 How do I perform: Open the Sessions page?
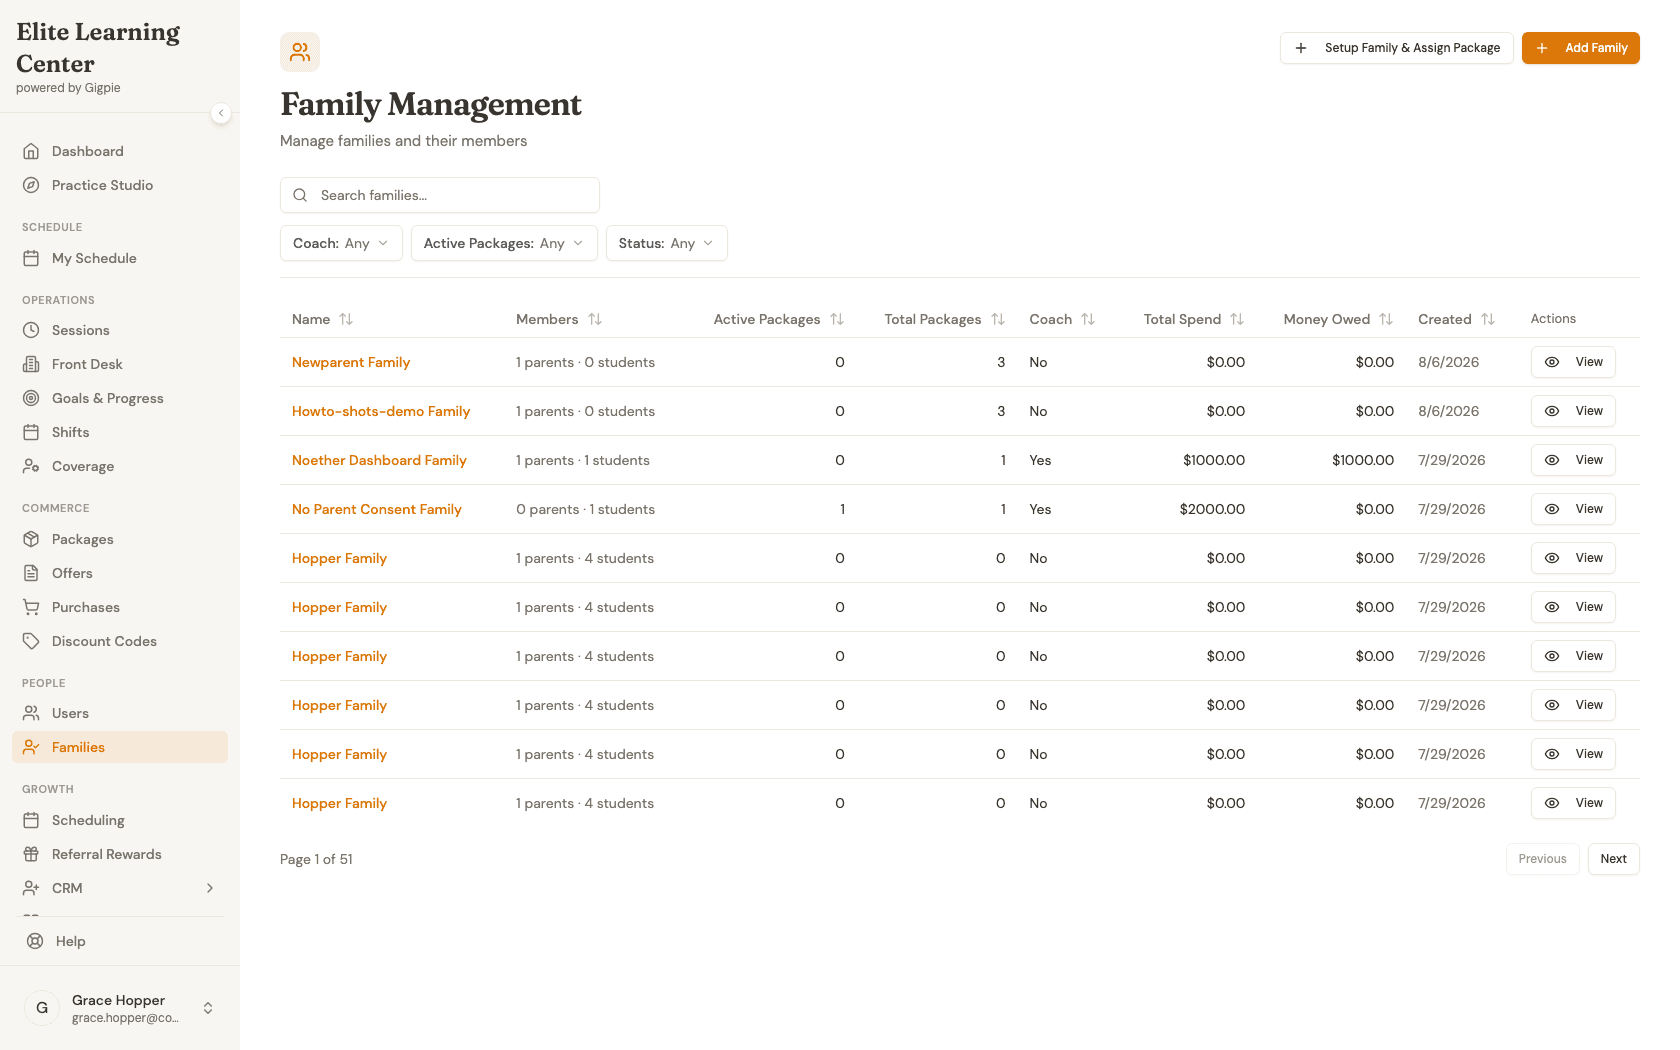[x=120, y=330]
